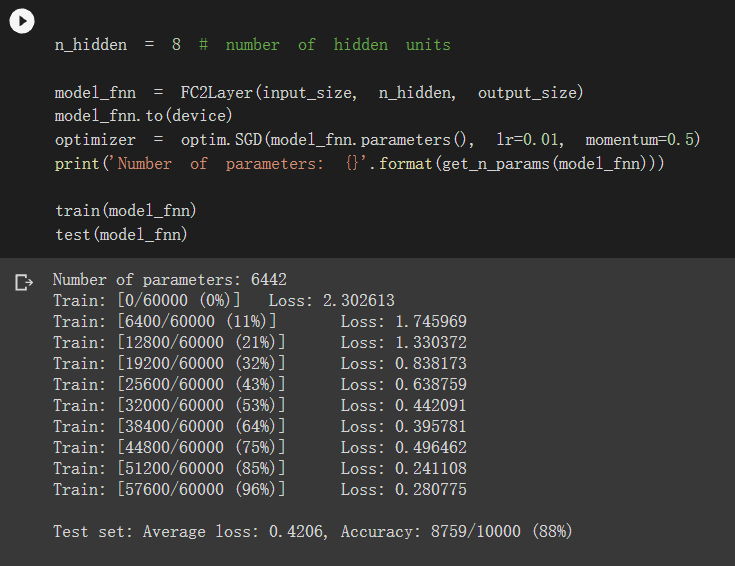The image size is (735, 566).
Task: Click the print 'Number of parameters' line
Action: pos(359,164)
